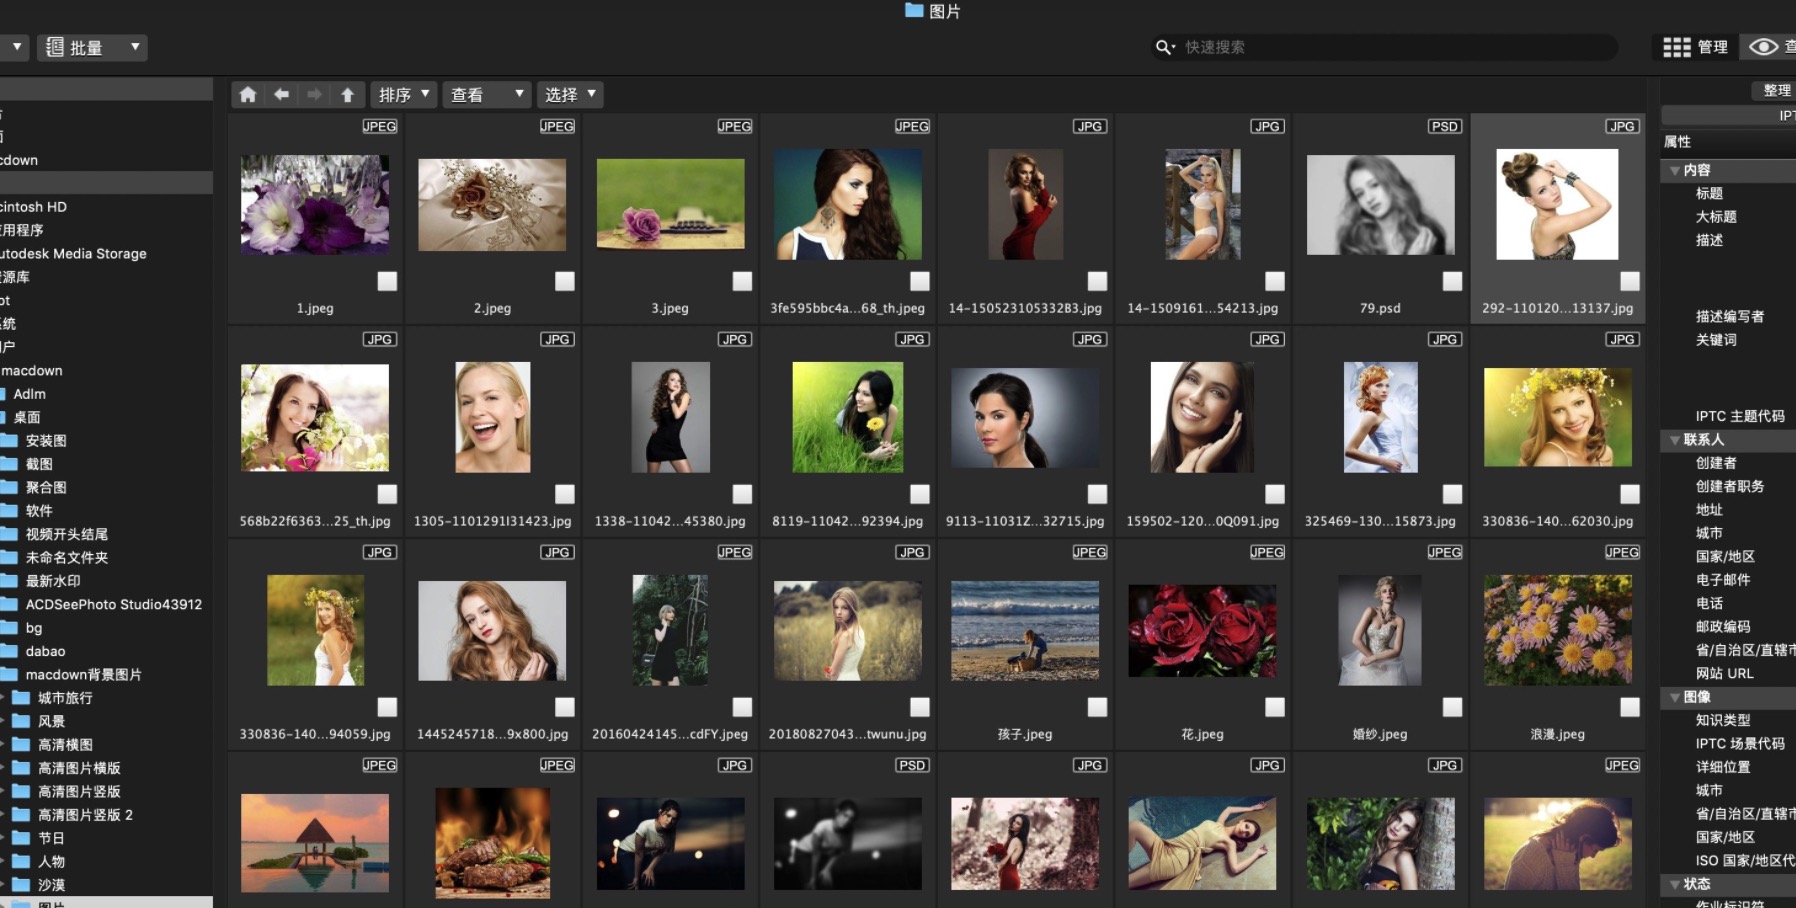The width and height of the screenshot is (1796, 908).
Task: Collapse the 图像 section triangle
Action: pyautogui.click(x=1674, y=697)
